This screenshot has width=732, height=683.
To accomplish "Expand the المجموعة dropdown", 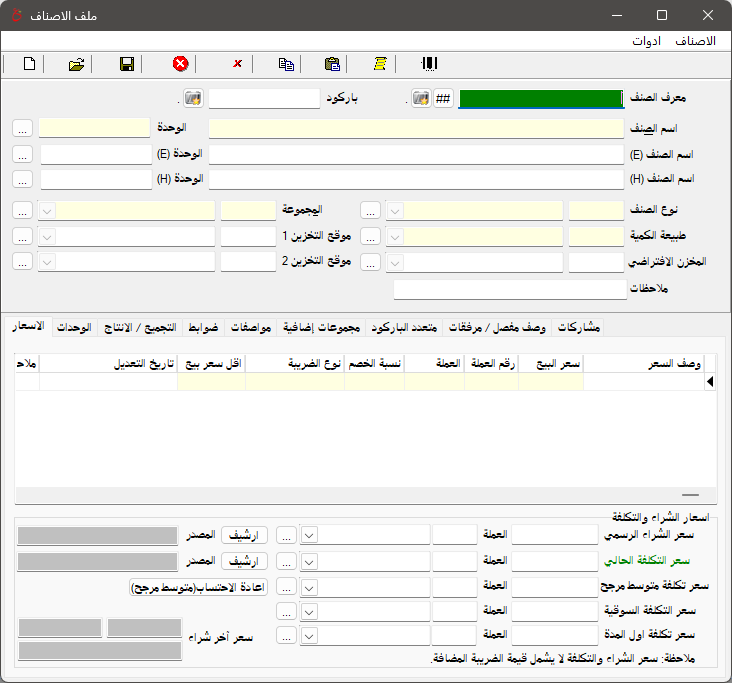I will click(x=47, y=211).
